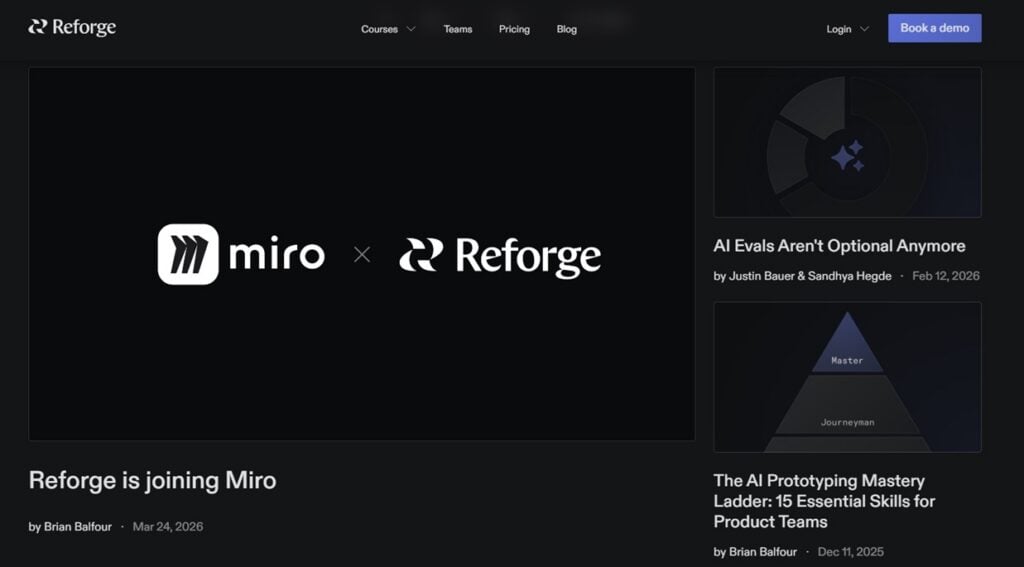
Task: Open 'The AI Prototyping Mastery Ladder' article
Action: [824, 501]
